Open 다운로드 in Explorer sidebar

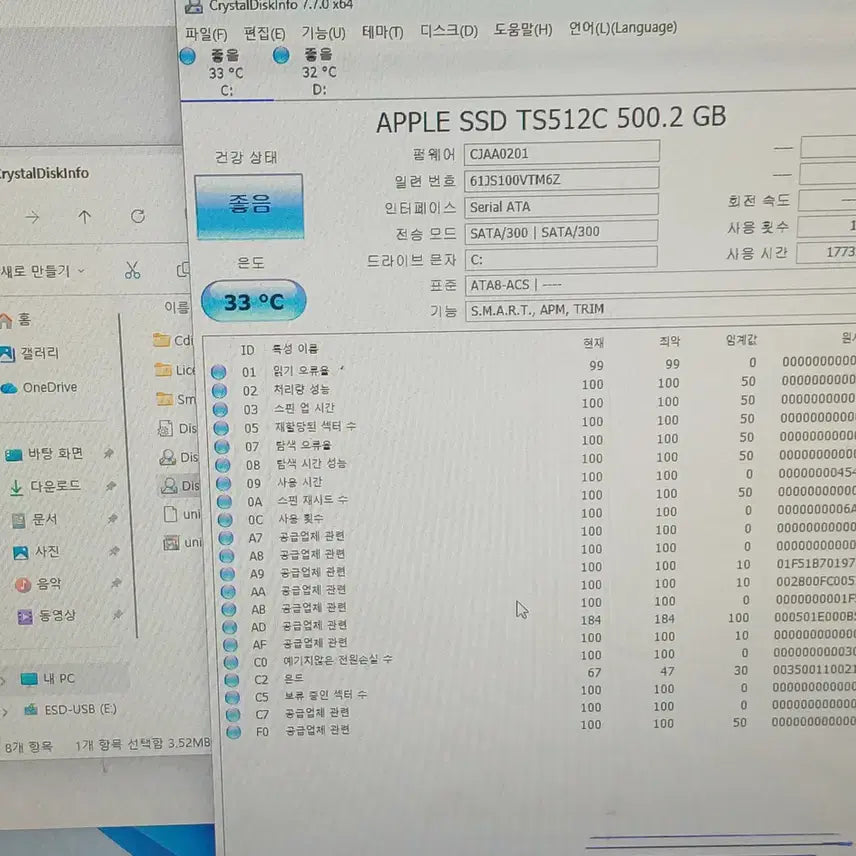[x=45, y=486]
